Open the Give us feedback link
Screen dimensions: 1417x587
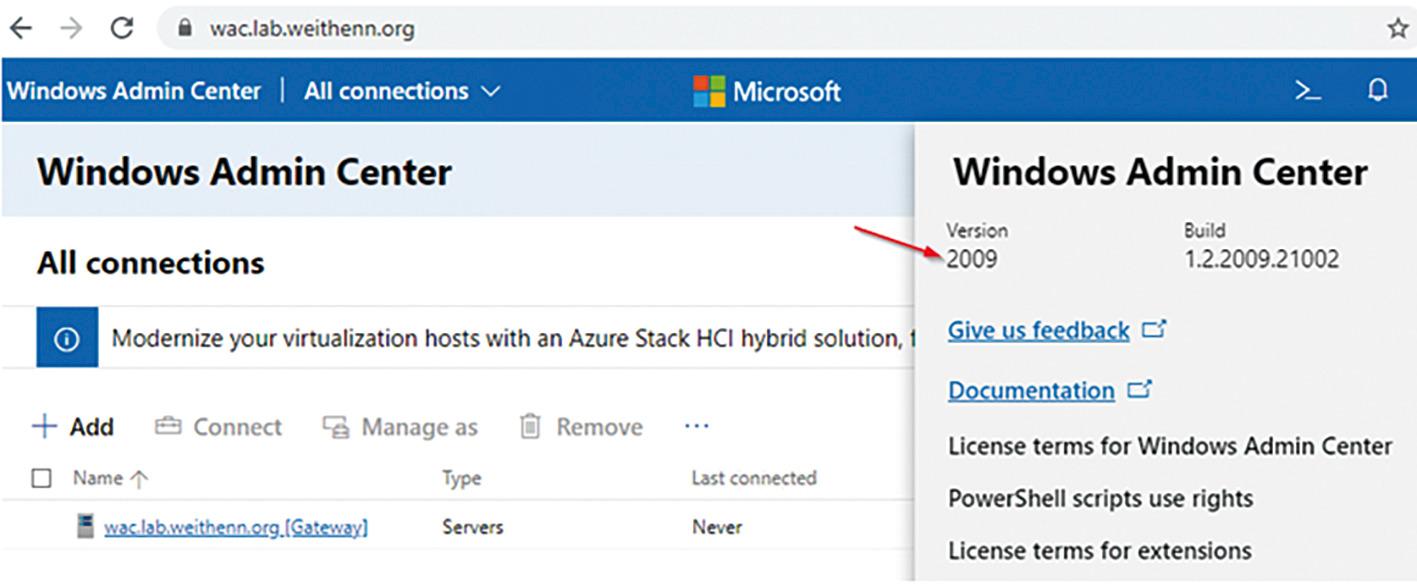(x=1039, y=330)
